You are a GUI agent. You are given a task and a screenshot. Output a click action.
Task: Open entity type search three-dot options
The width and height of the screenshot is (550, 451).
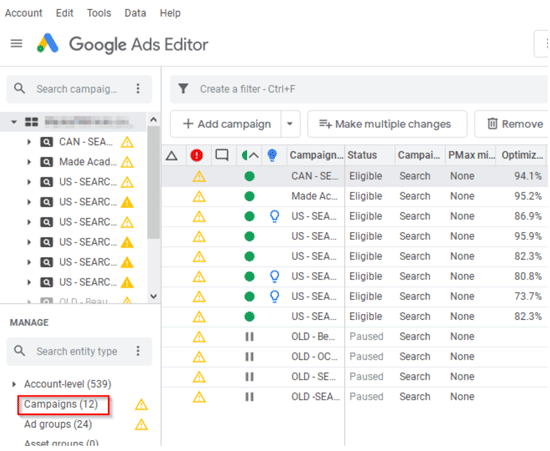pyautogui.click(x=138, y=351)
